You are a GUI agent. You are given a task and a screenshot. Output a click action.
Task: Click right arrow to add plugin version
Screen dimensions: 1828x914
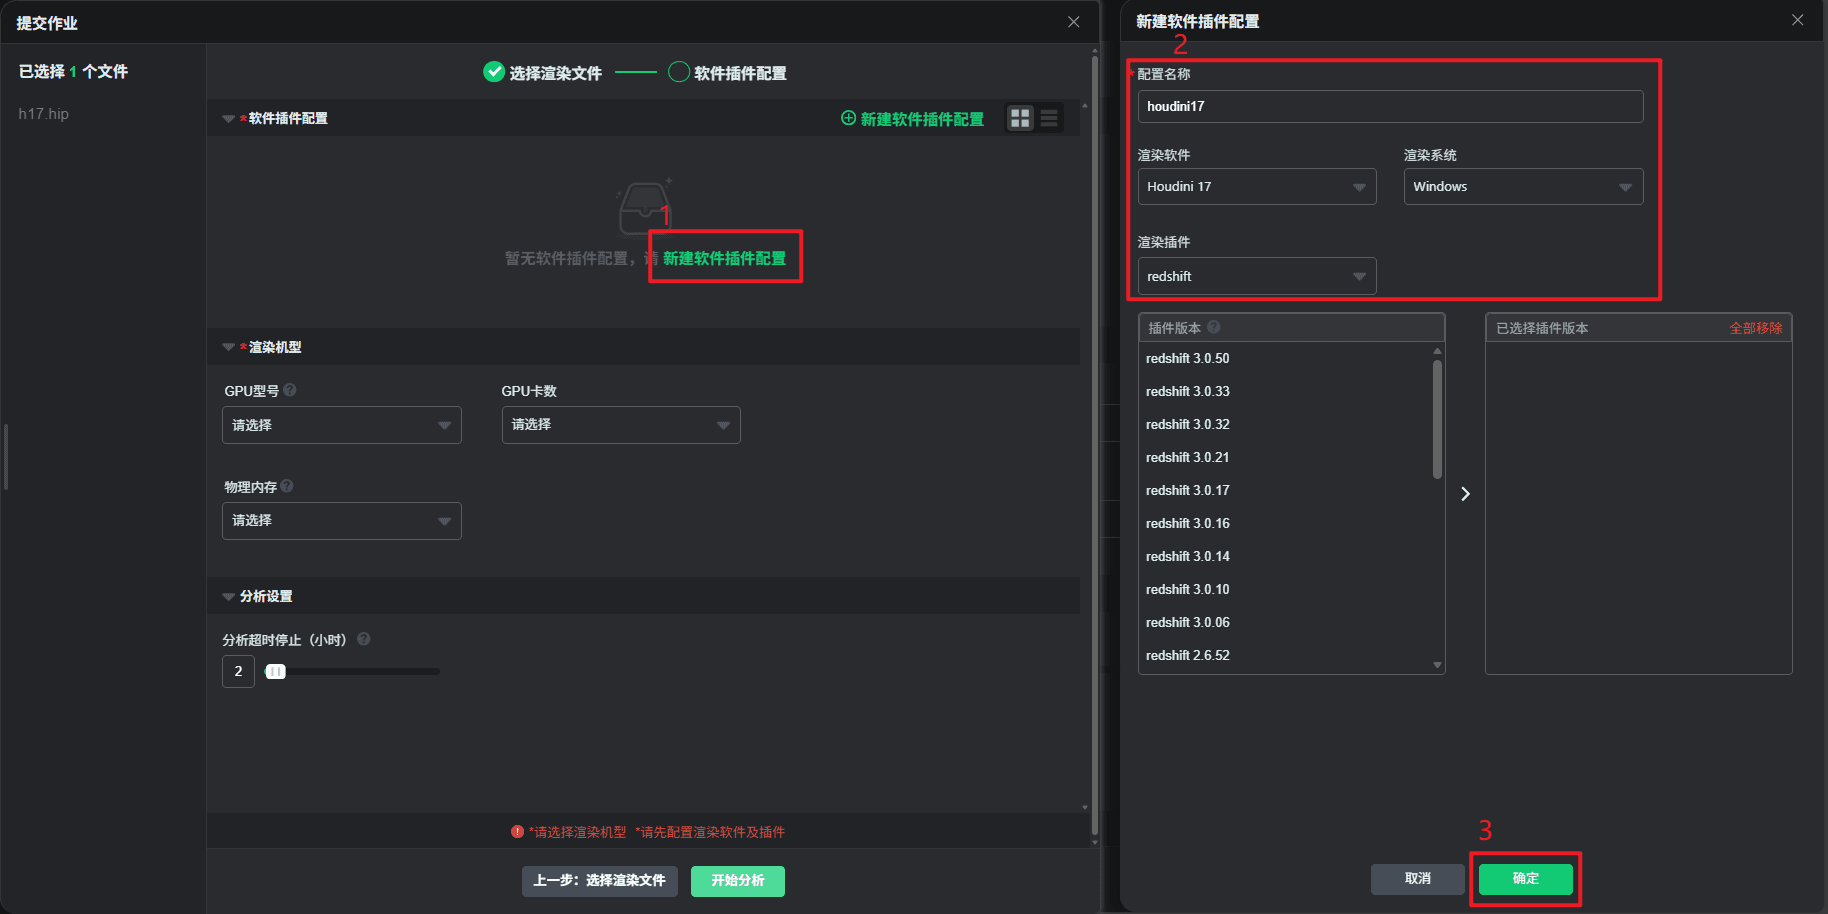(x=1465, y=494)
